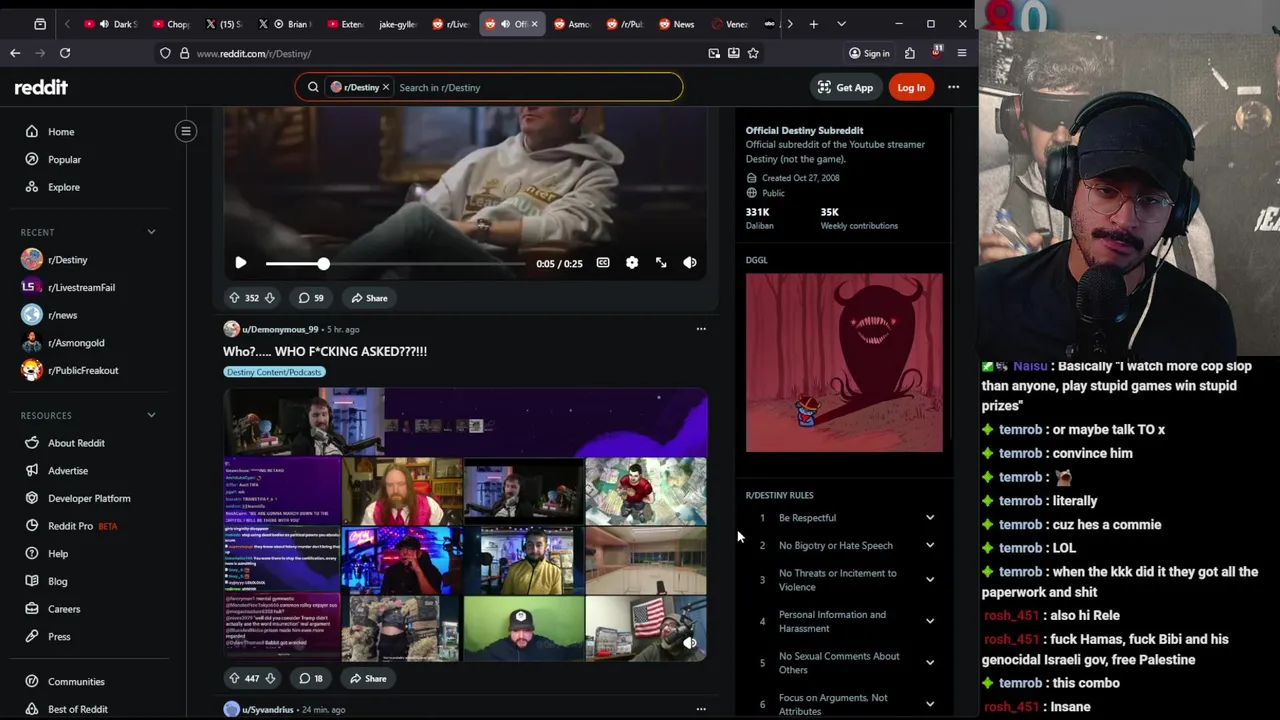Open the DGGL artwork in the sidebar

point(844,362)
